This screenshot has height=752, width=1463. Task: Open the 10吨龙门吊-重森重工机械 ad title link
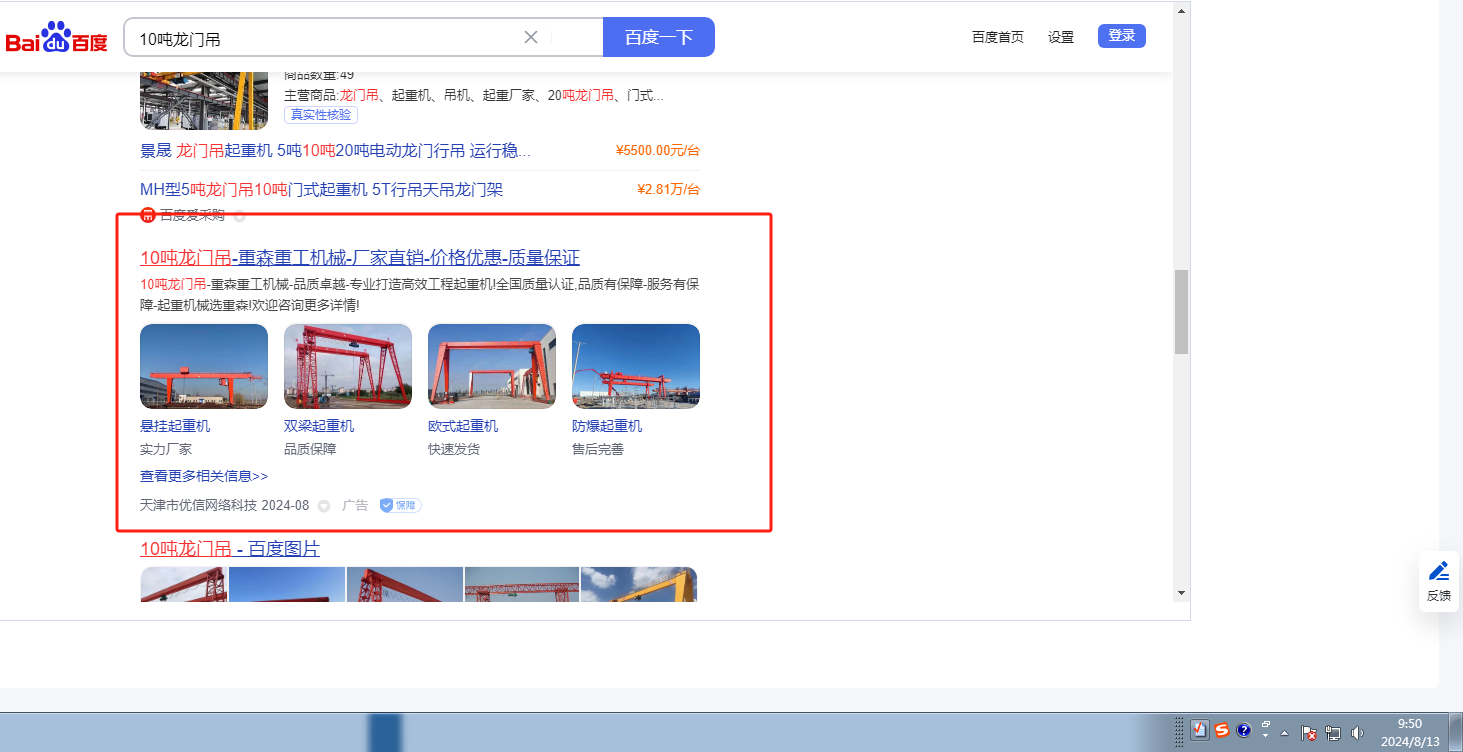tap(360, 258)
